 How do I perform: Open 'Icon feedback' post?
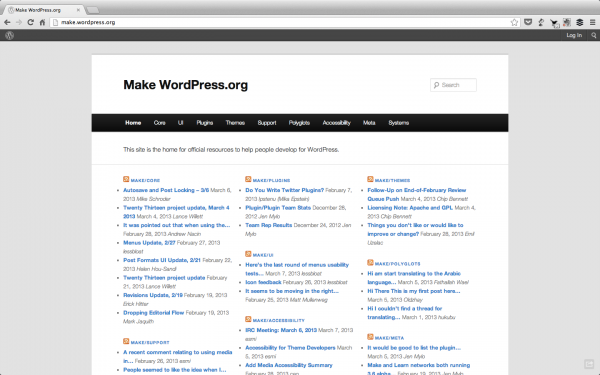tap(263, 282)
